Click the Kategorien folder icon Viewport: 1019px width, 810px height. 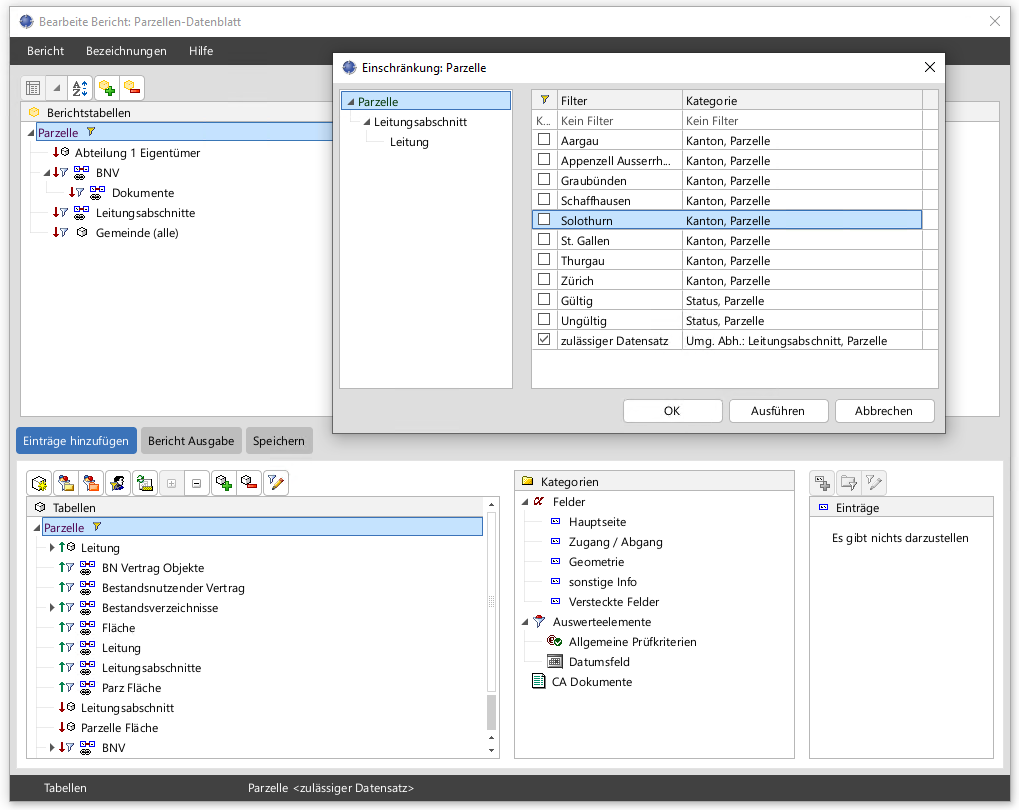coord(528,481)
